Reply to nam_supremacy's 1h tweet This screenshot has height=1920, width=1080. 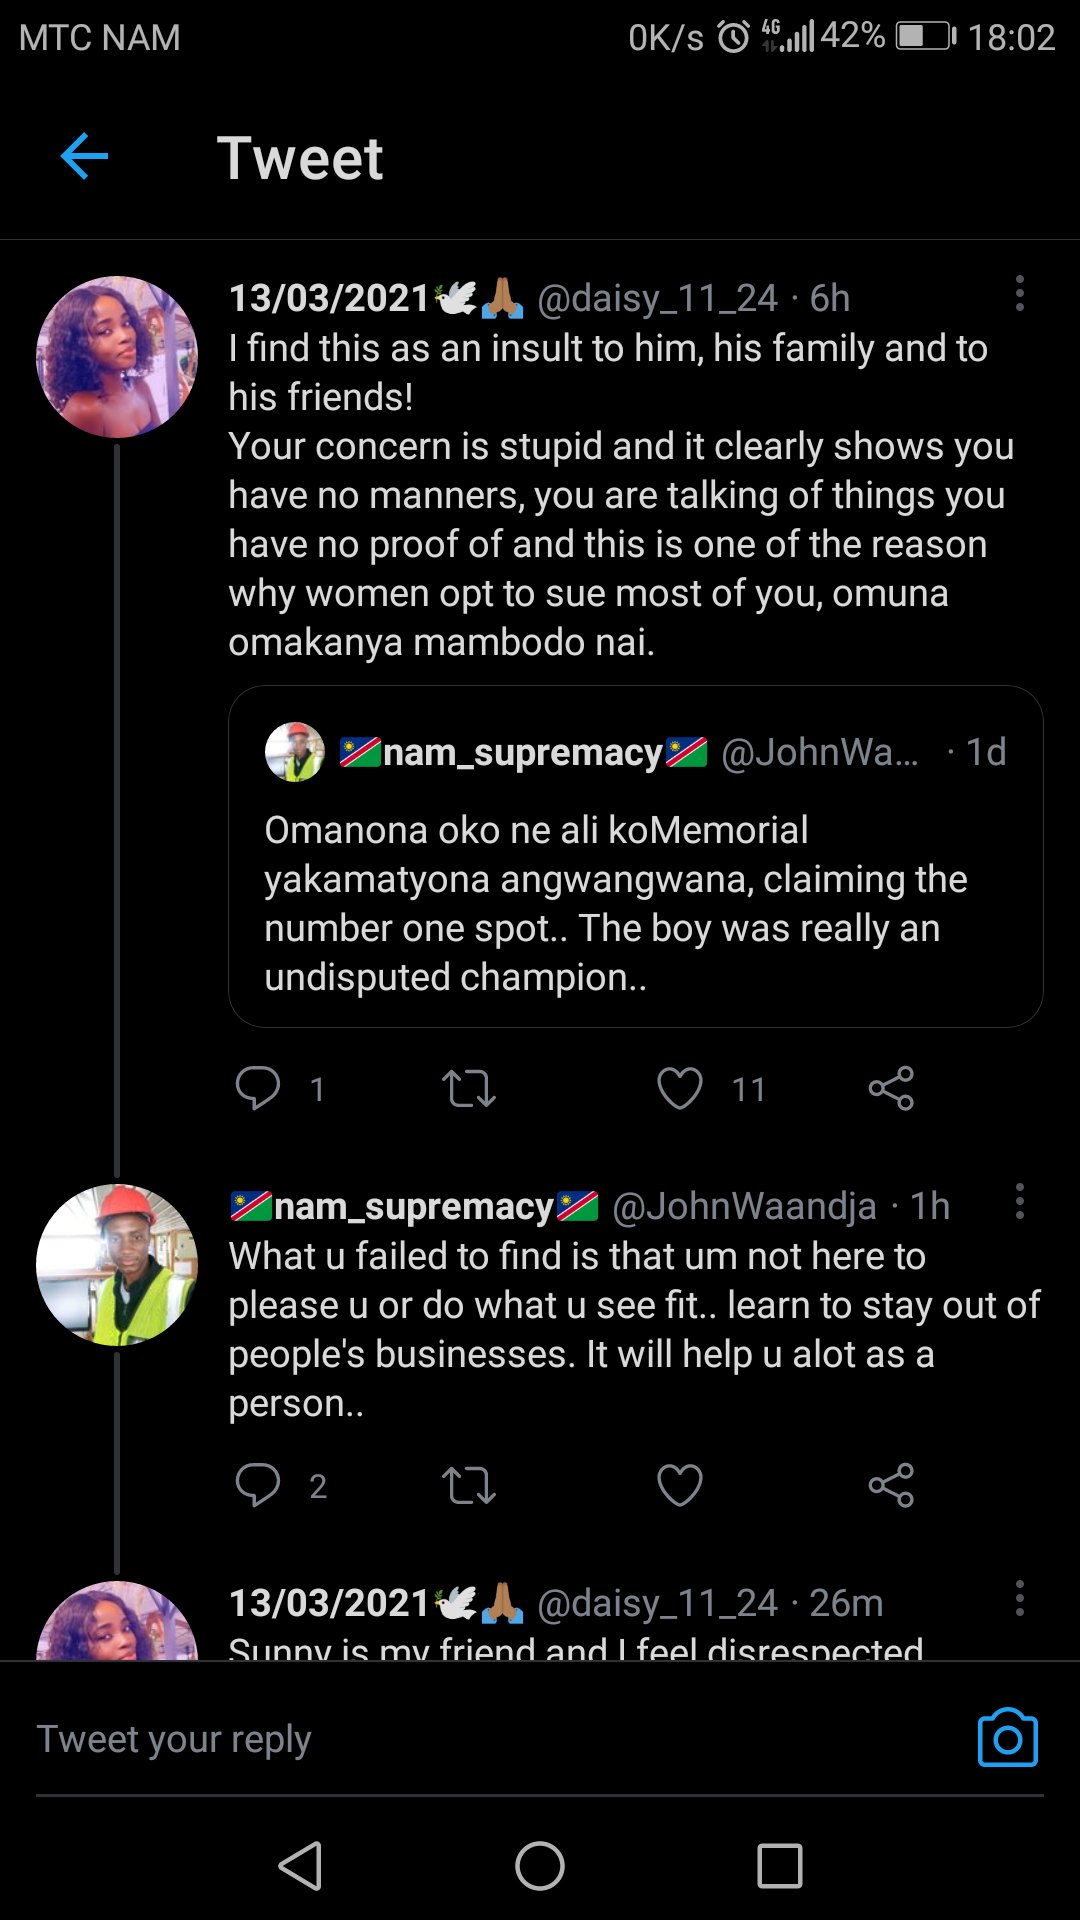coord(258,1485)
